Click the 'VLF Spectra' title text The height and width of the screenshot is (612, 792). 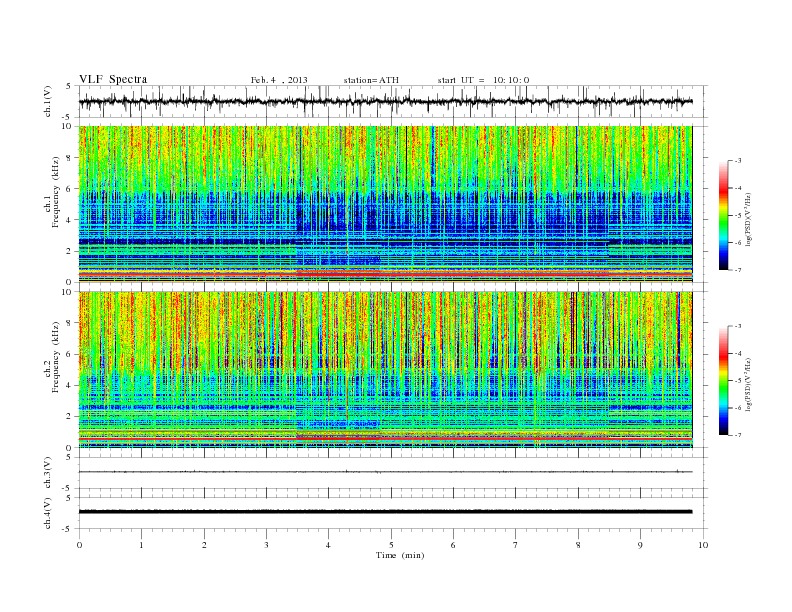113,79
